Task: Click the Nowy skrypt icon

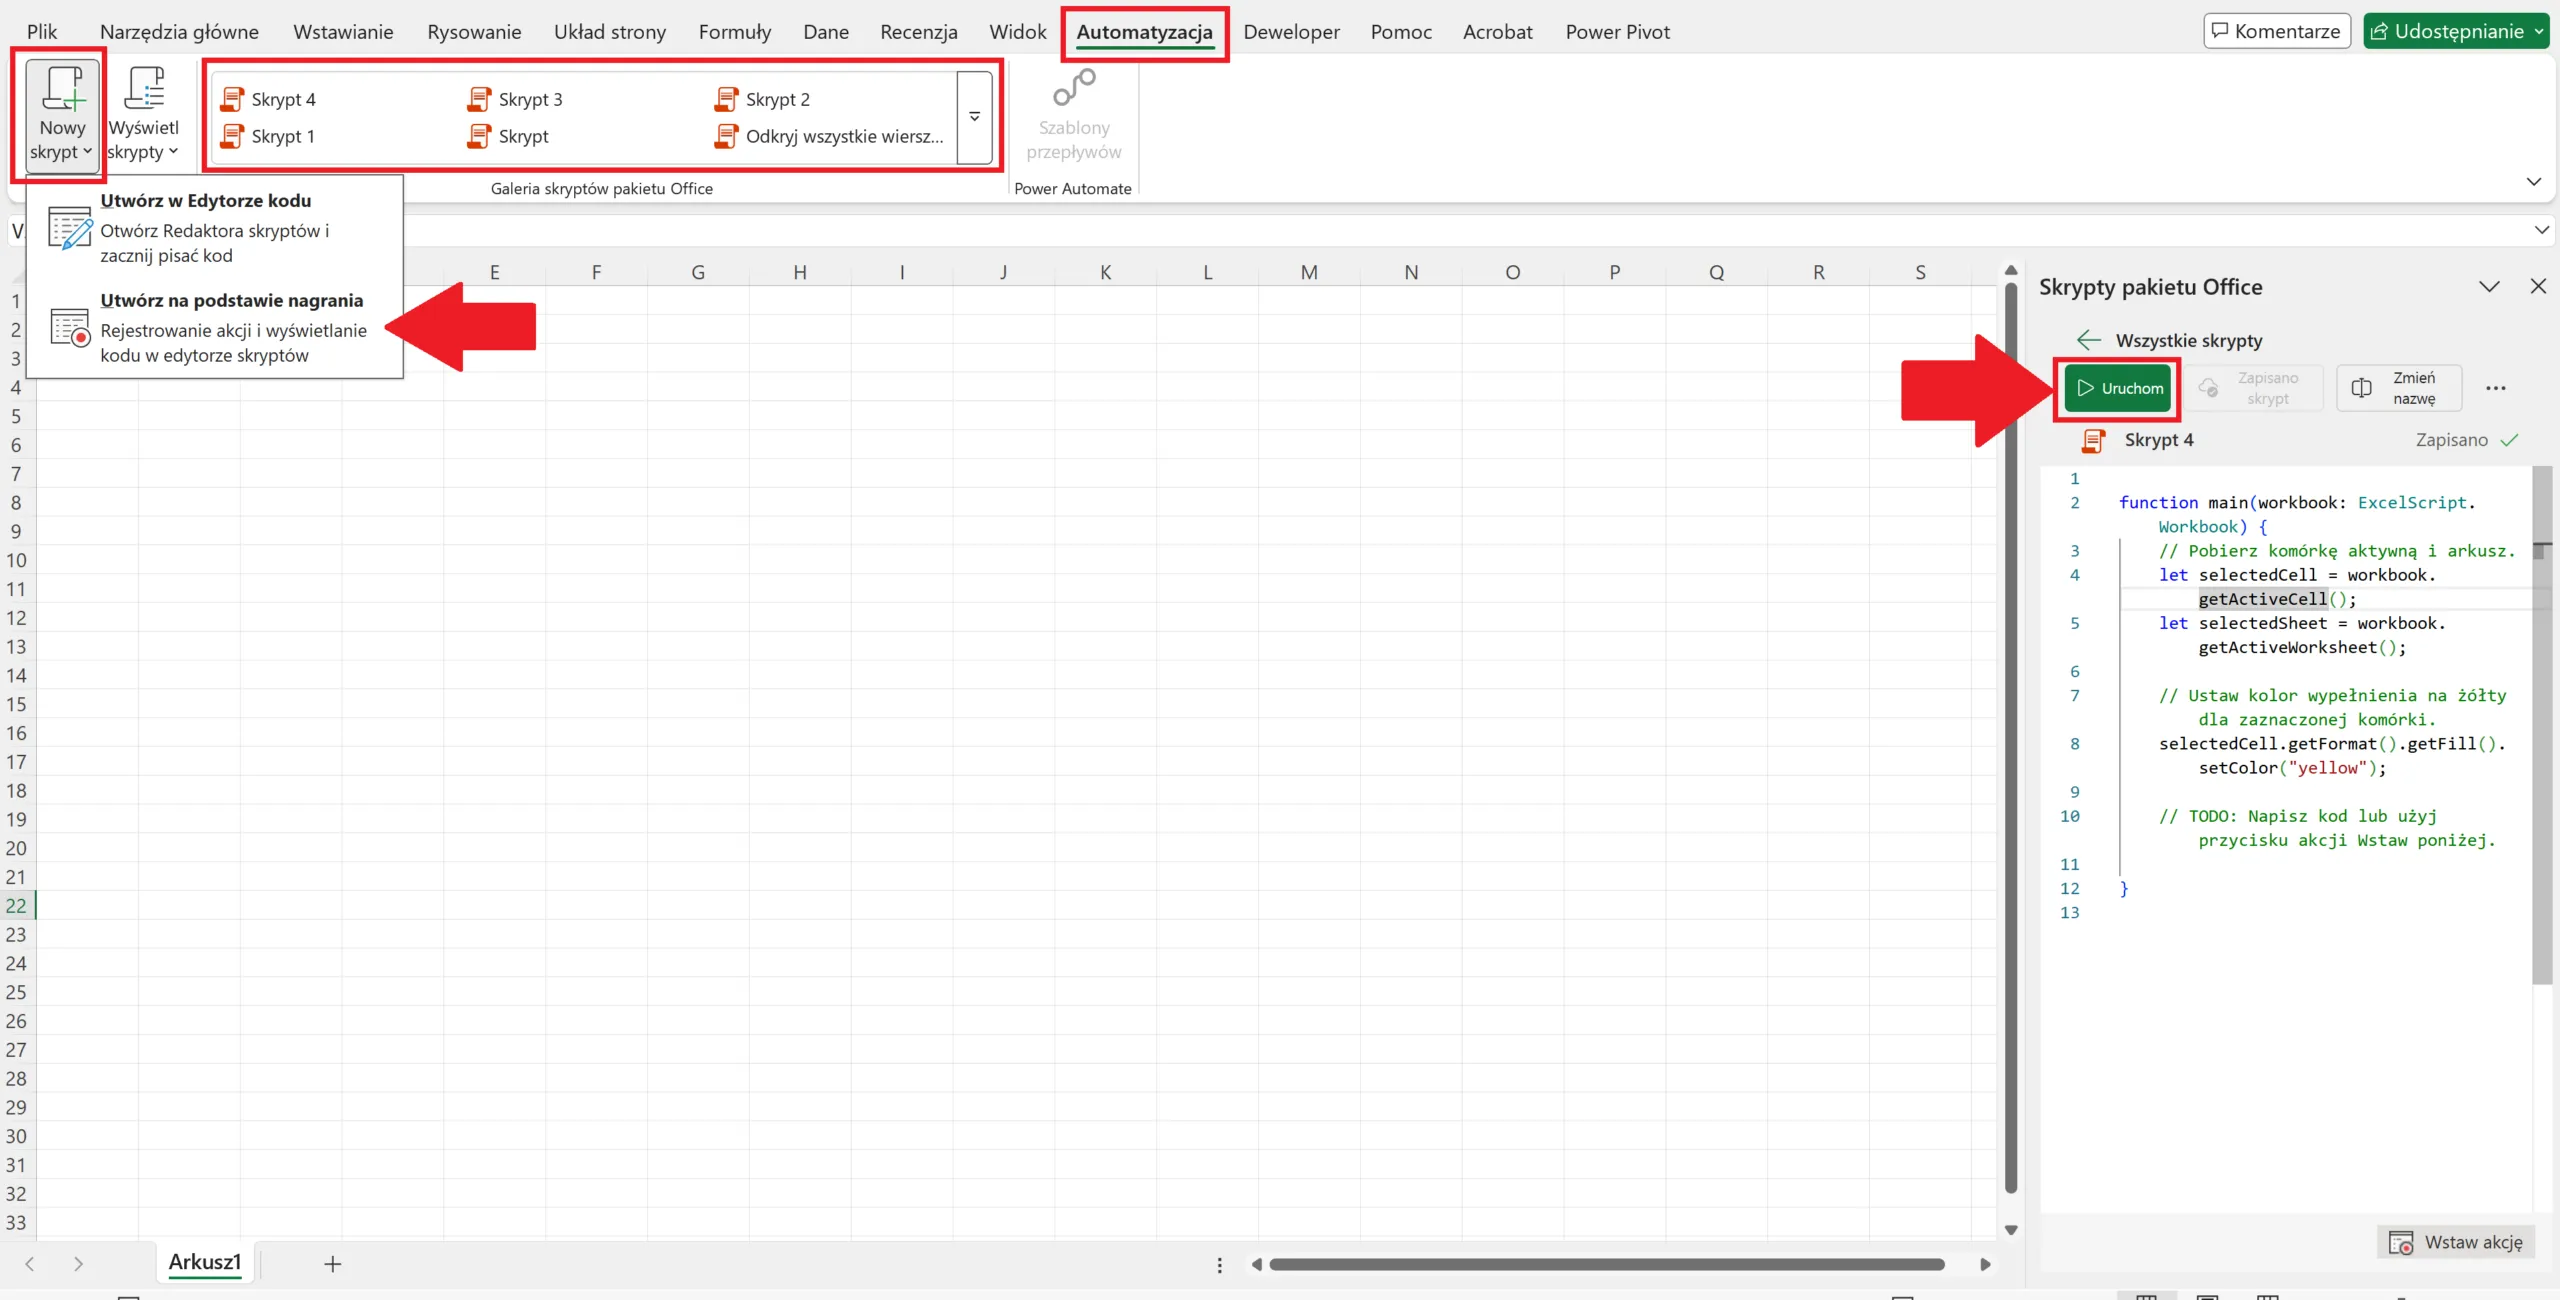Action: (62, 90)
